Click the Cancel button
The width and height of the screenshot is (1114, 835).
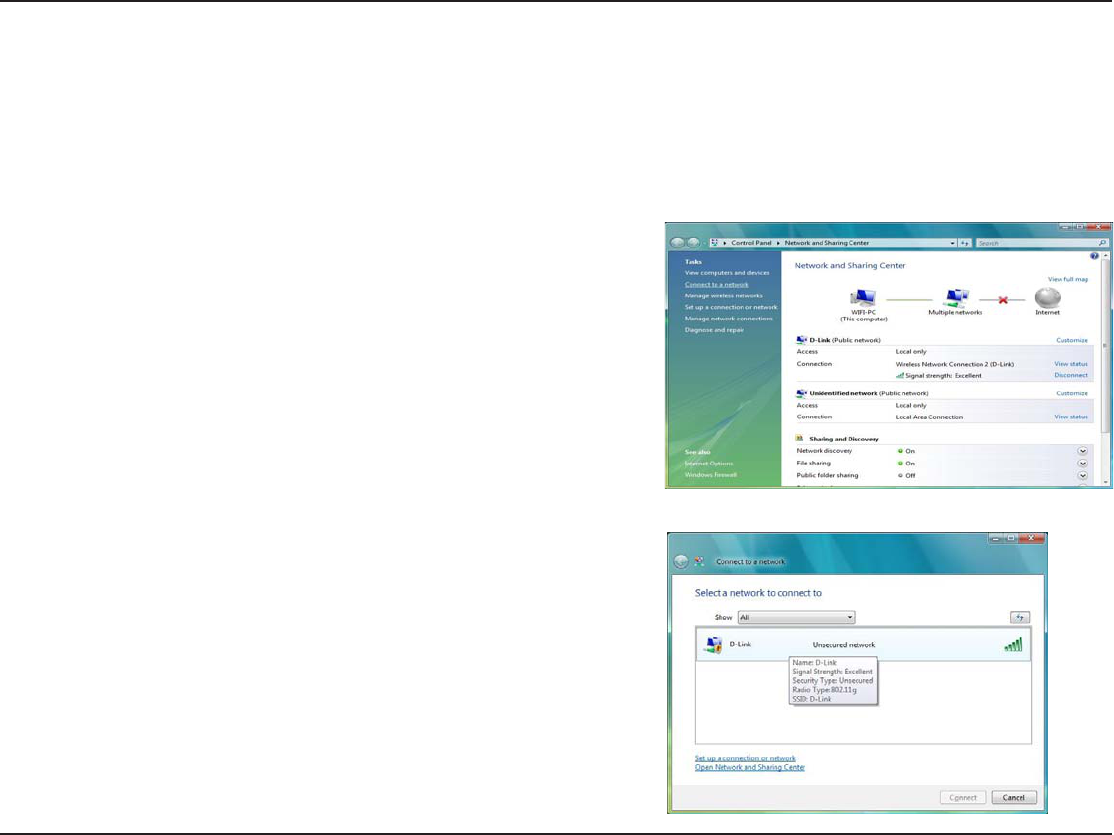(x=1014, y=797)
